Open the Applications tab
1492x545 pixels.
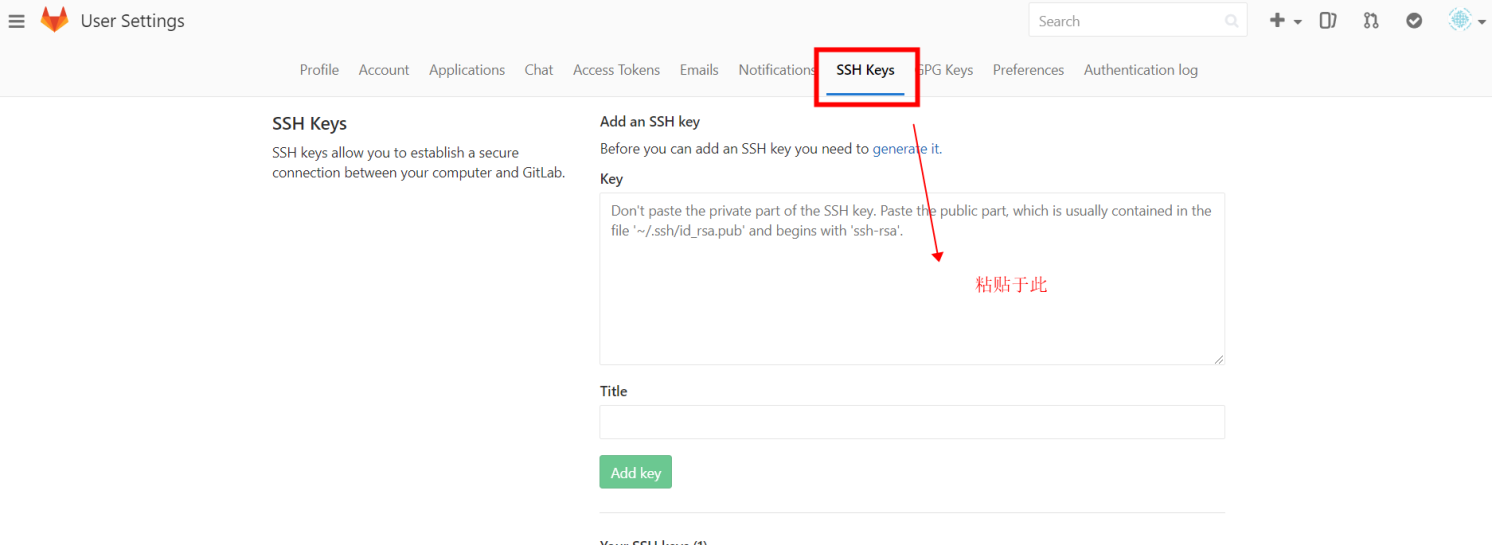coord(467,70)
